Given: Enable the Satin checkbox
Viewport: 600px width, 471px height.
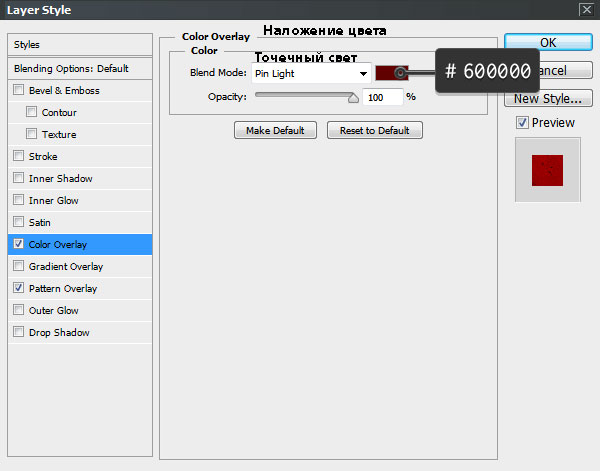Looking at the screenshot, I should click(x=18, y=222).
